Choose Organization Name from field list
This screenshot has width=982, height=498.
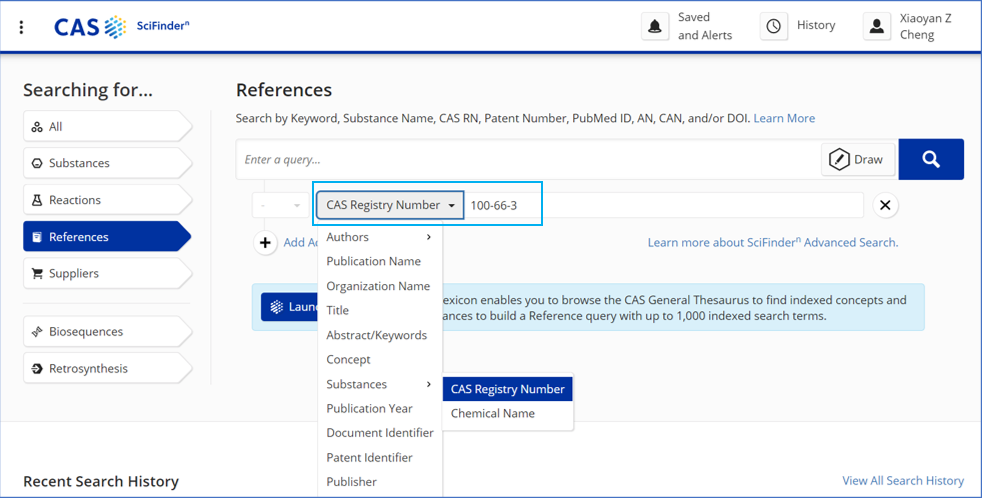380,286
